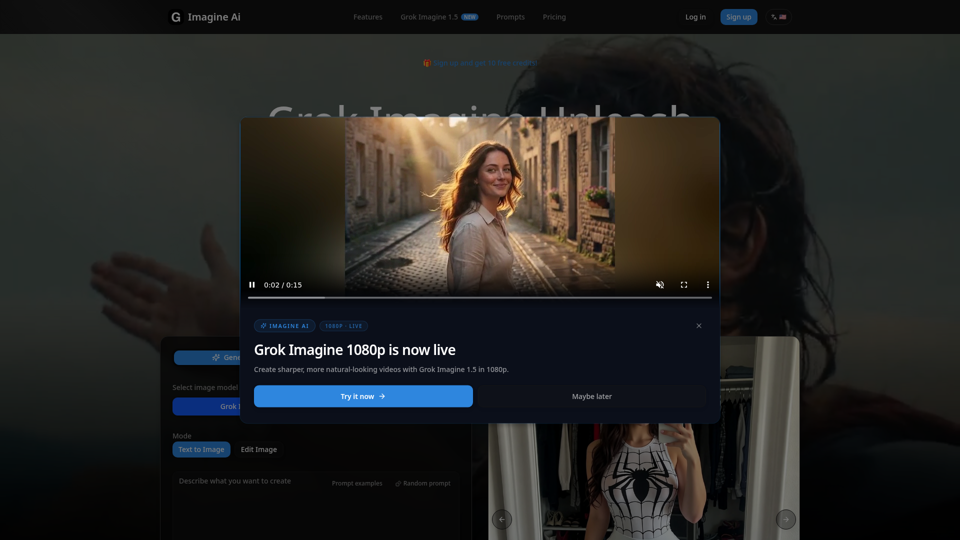The height and width of the screenshot is (540, 960).
Task: Open the Features menu item
Action: pyautogui.click(x=367, y=17)
